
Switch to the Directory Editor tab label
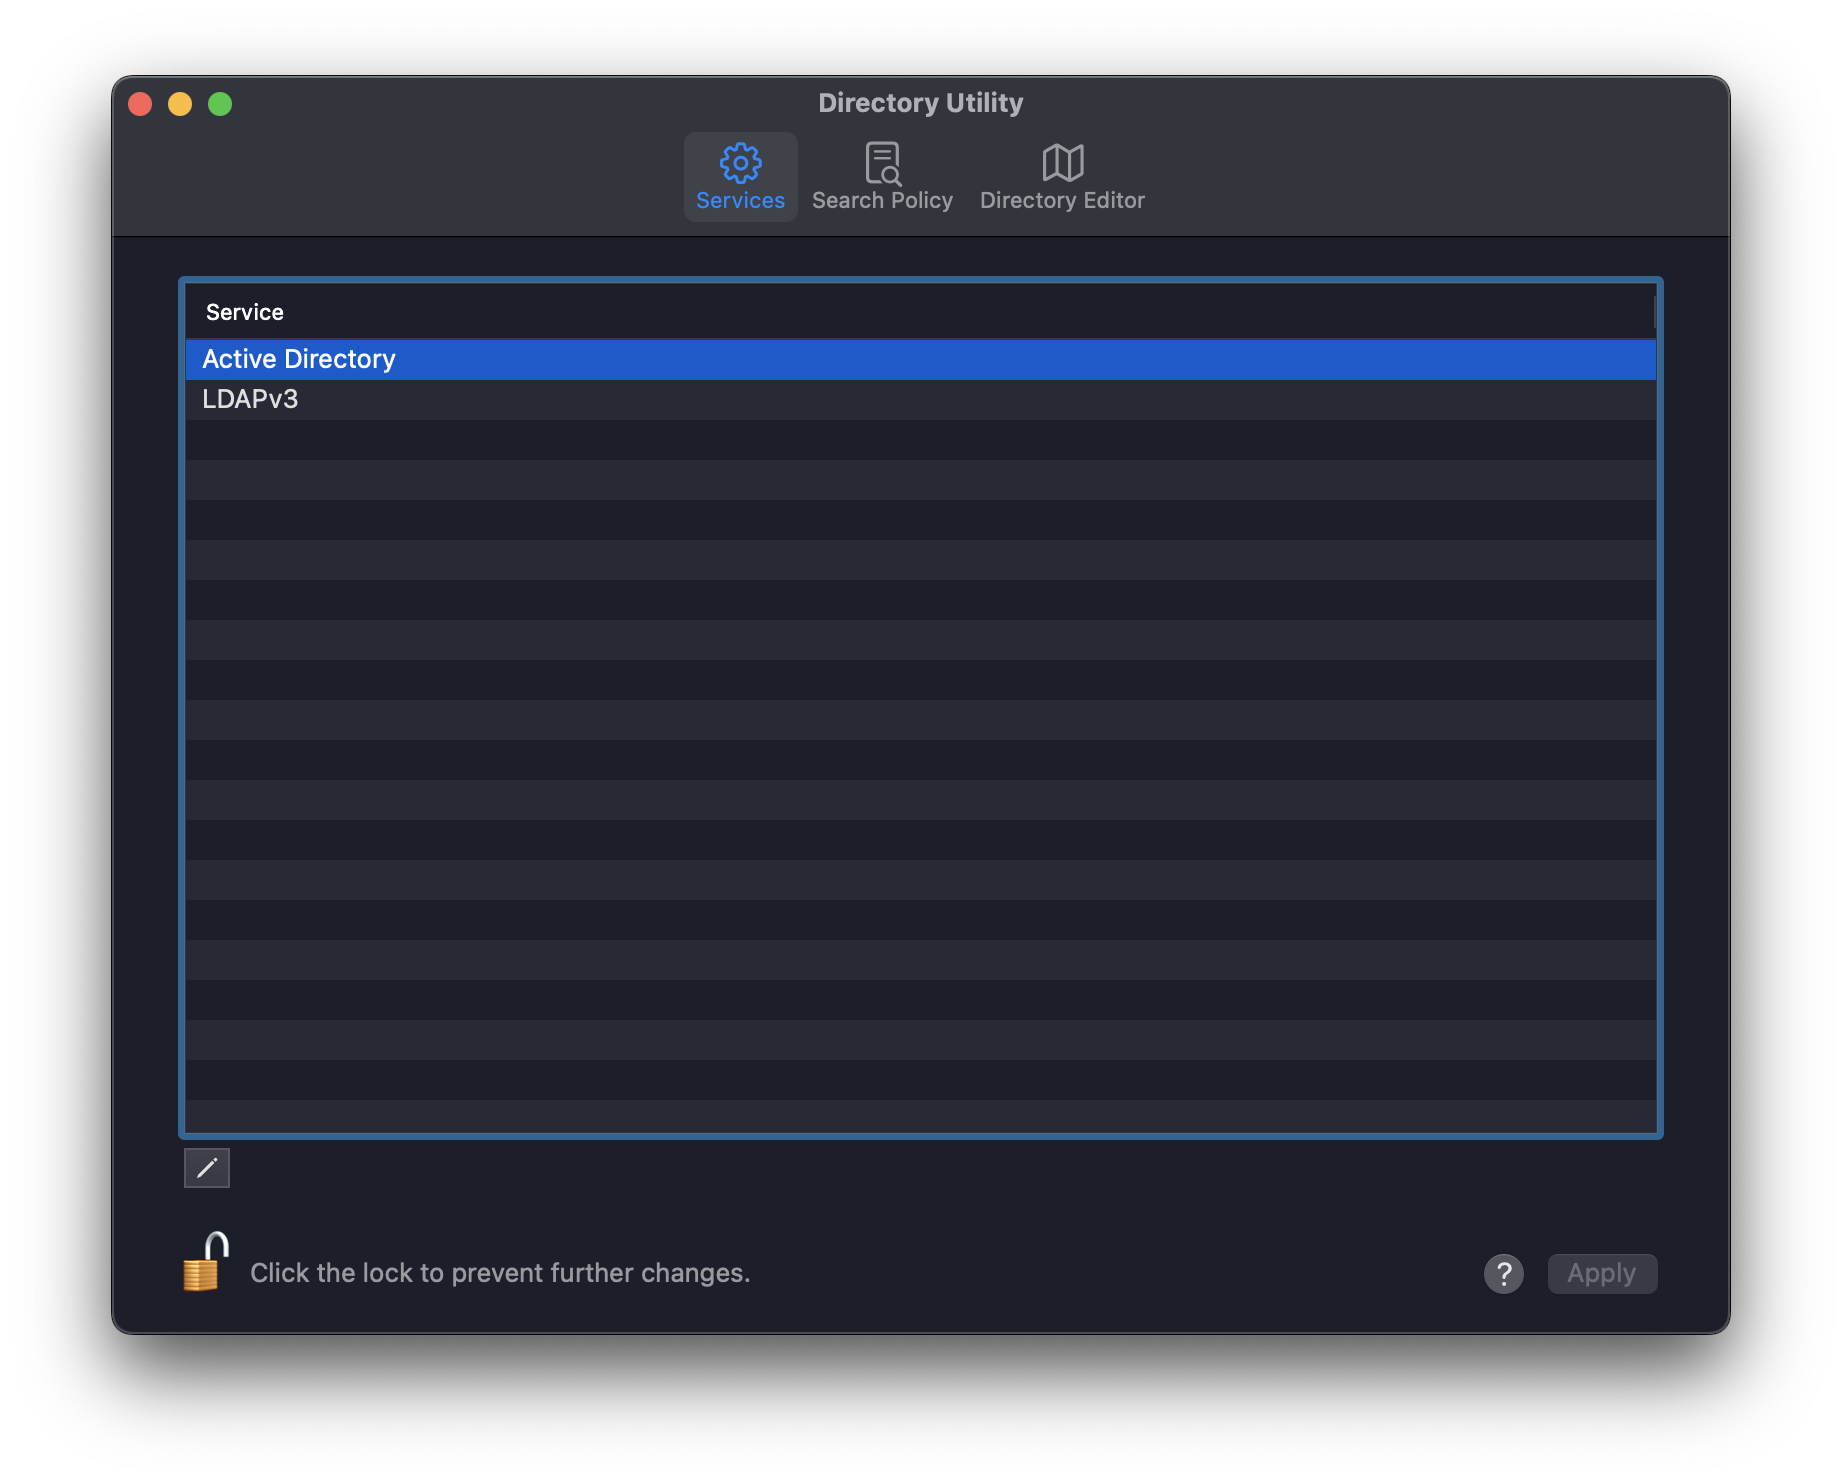[x=1062, y=200]
